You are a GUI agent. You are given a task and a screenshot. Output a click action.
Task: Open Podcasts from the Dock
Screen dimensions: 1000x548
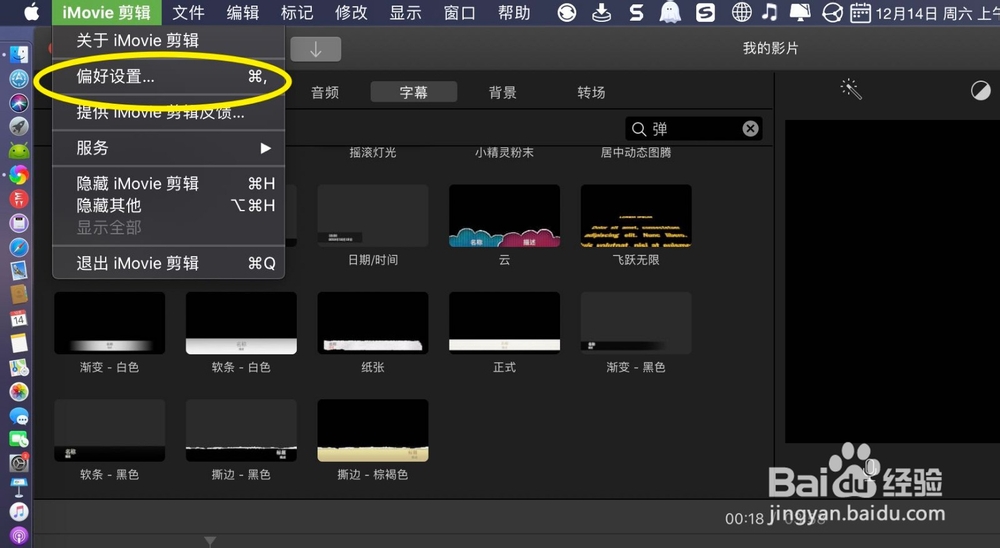(19, 535)
